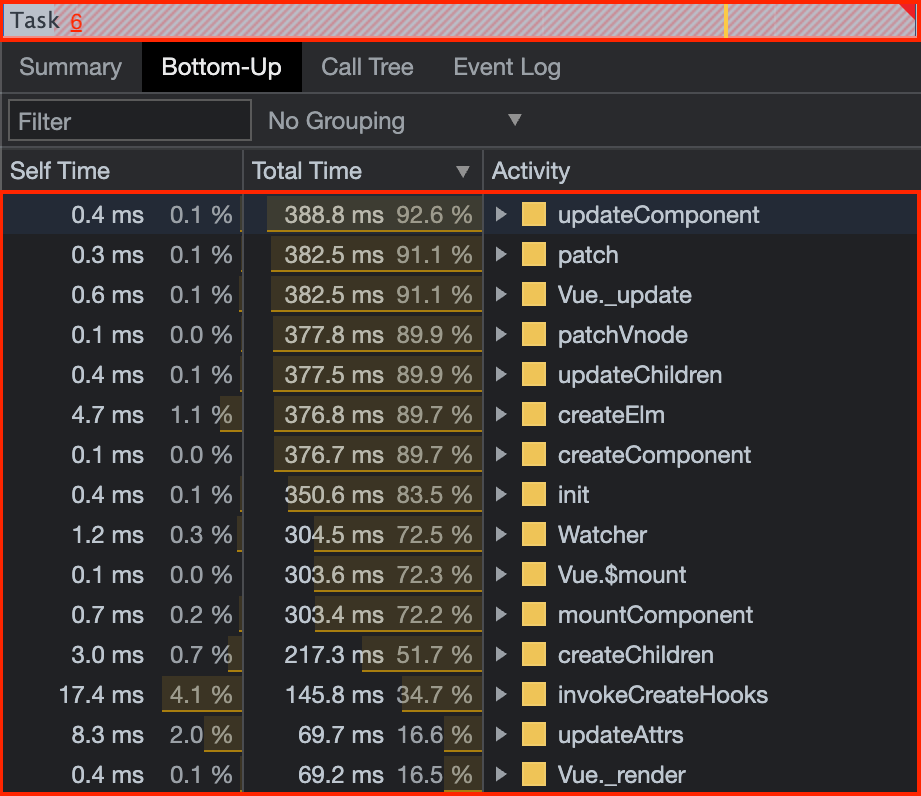
Task: Switch to the Summary tab
Action: coord(69,67)
